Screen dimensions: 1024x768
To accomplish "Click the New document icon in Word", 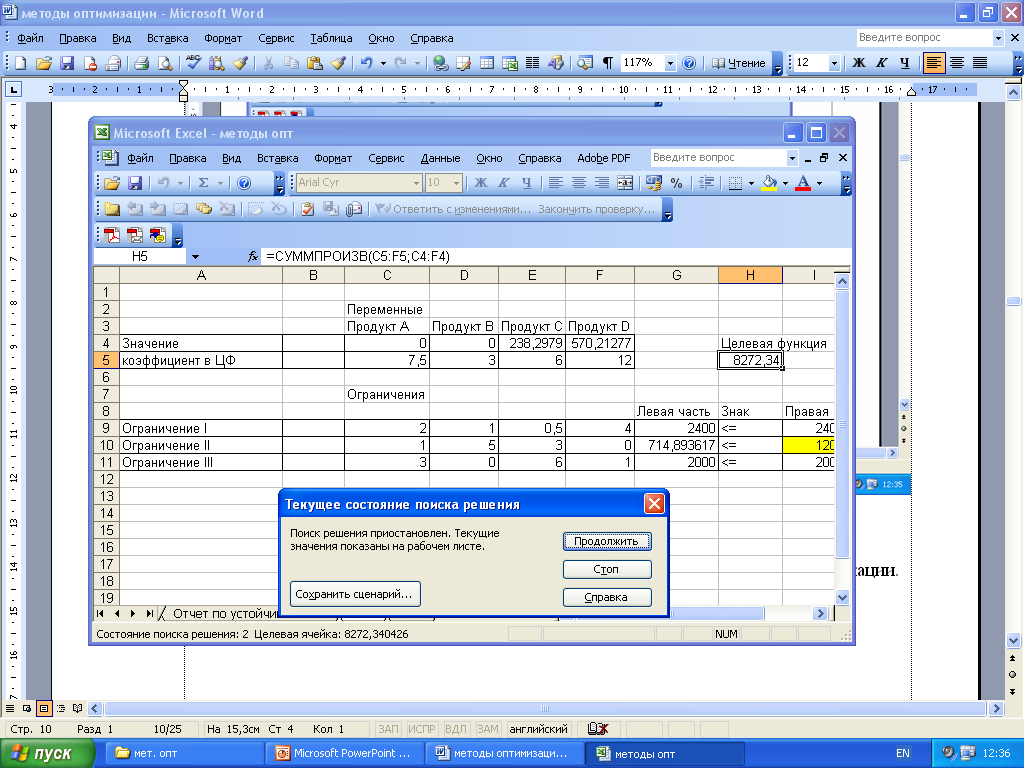I will [21, 63].
